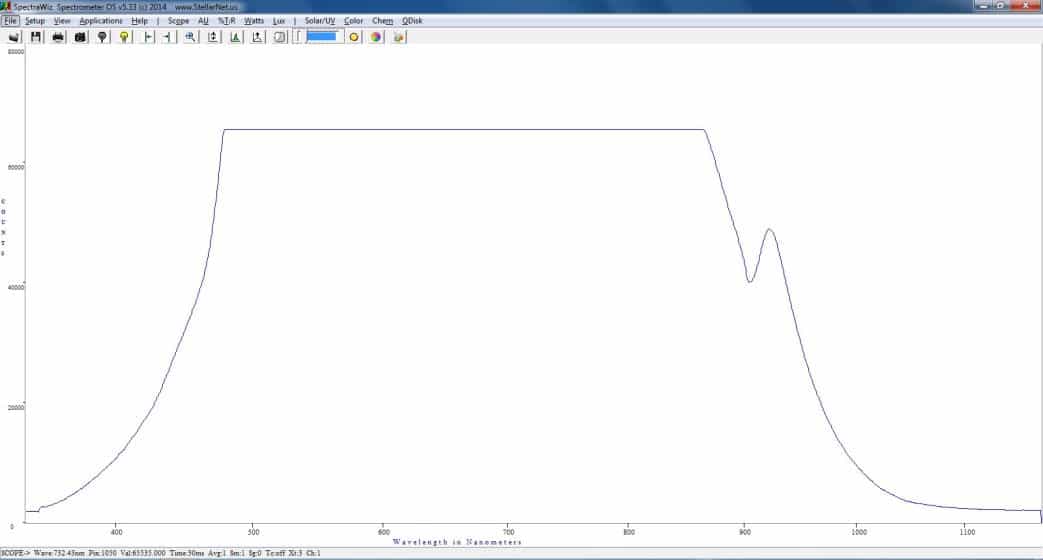1043x560 pixels.
Task: Open the Help menu
Action: (139, 21)
